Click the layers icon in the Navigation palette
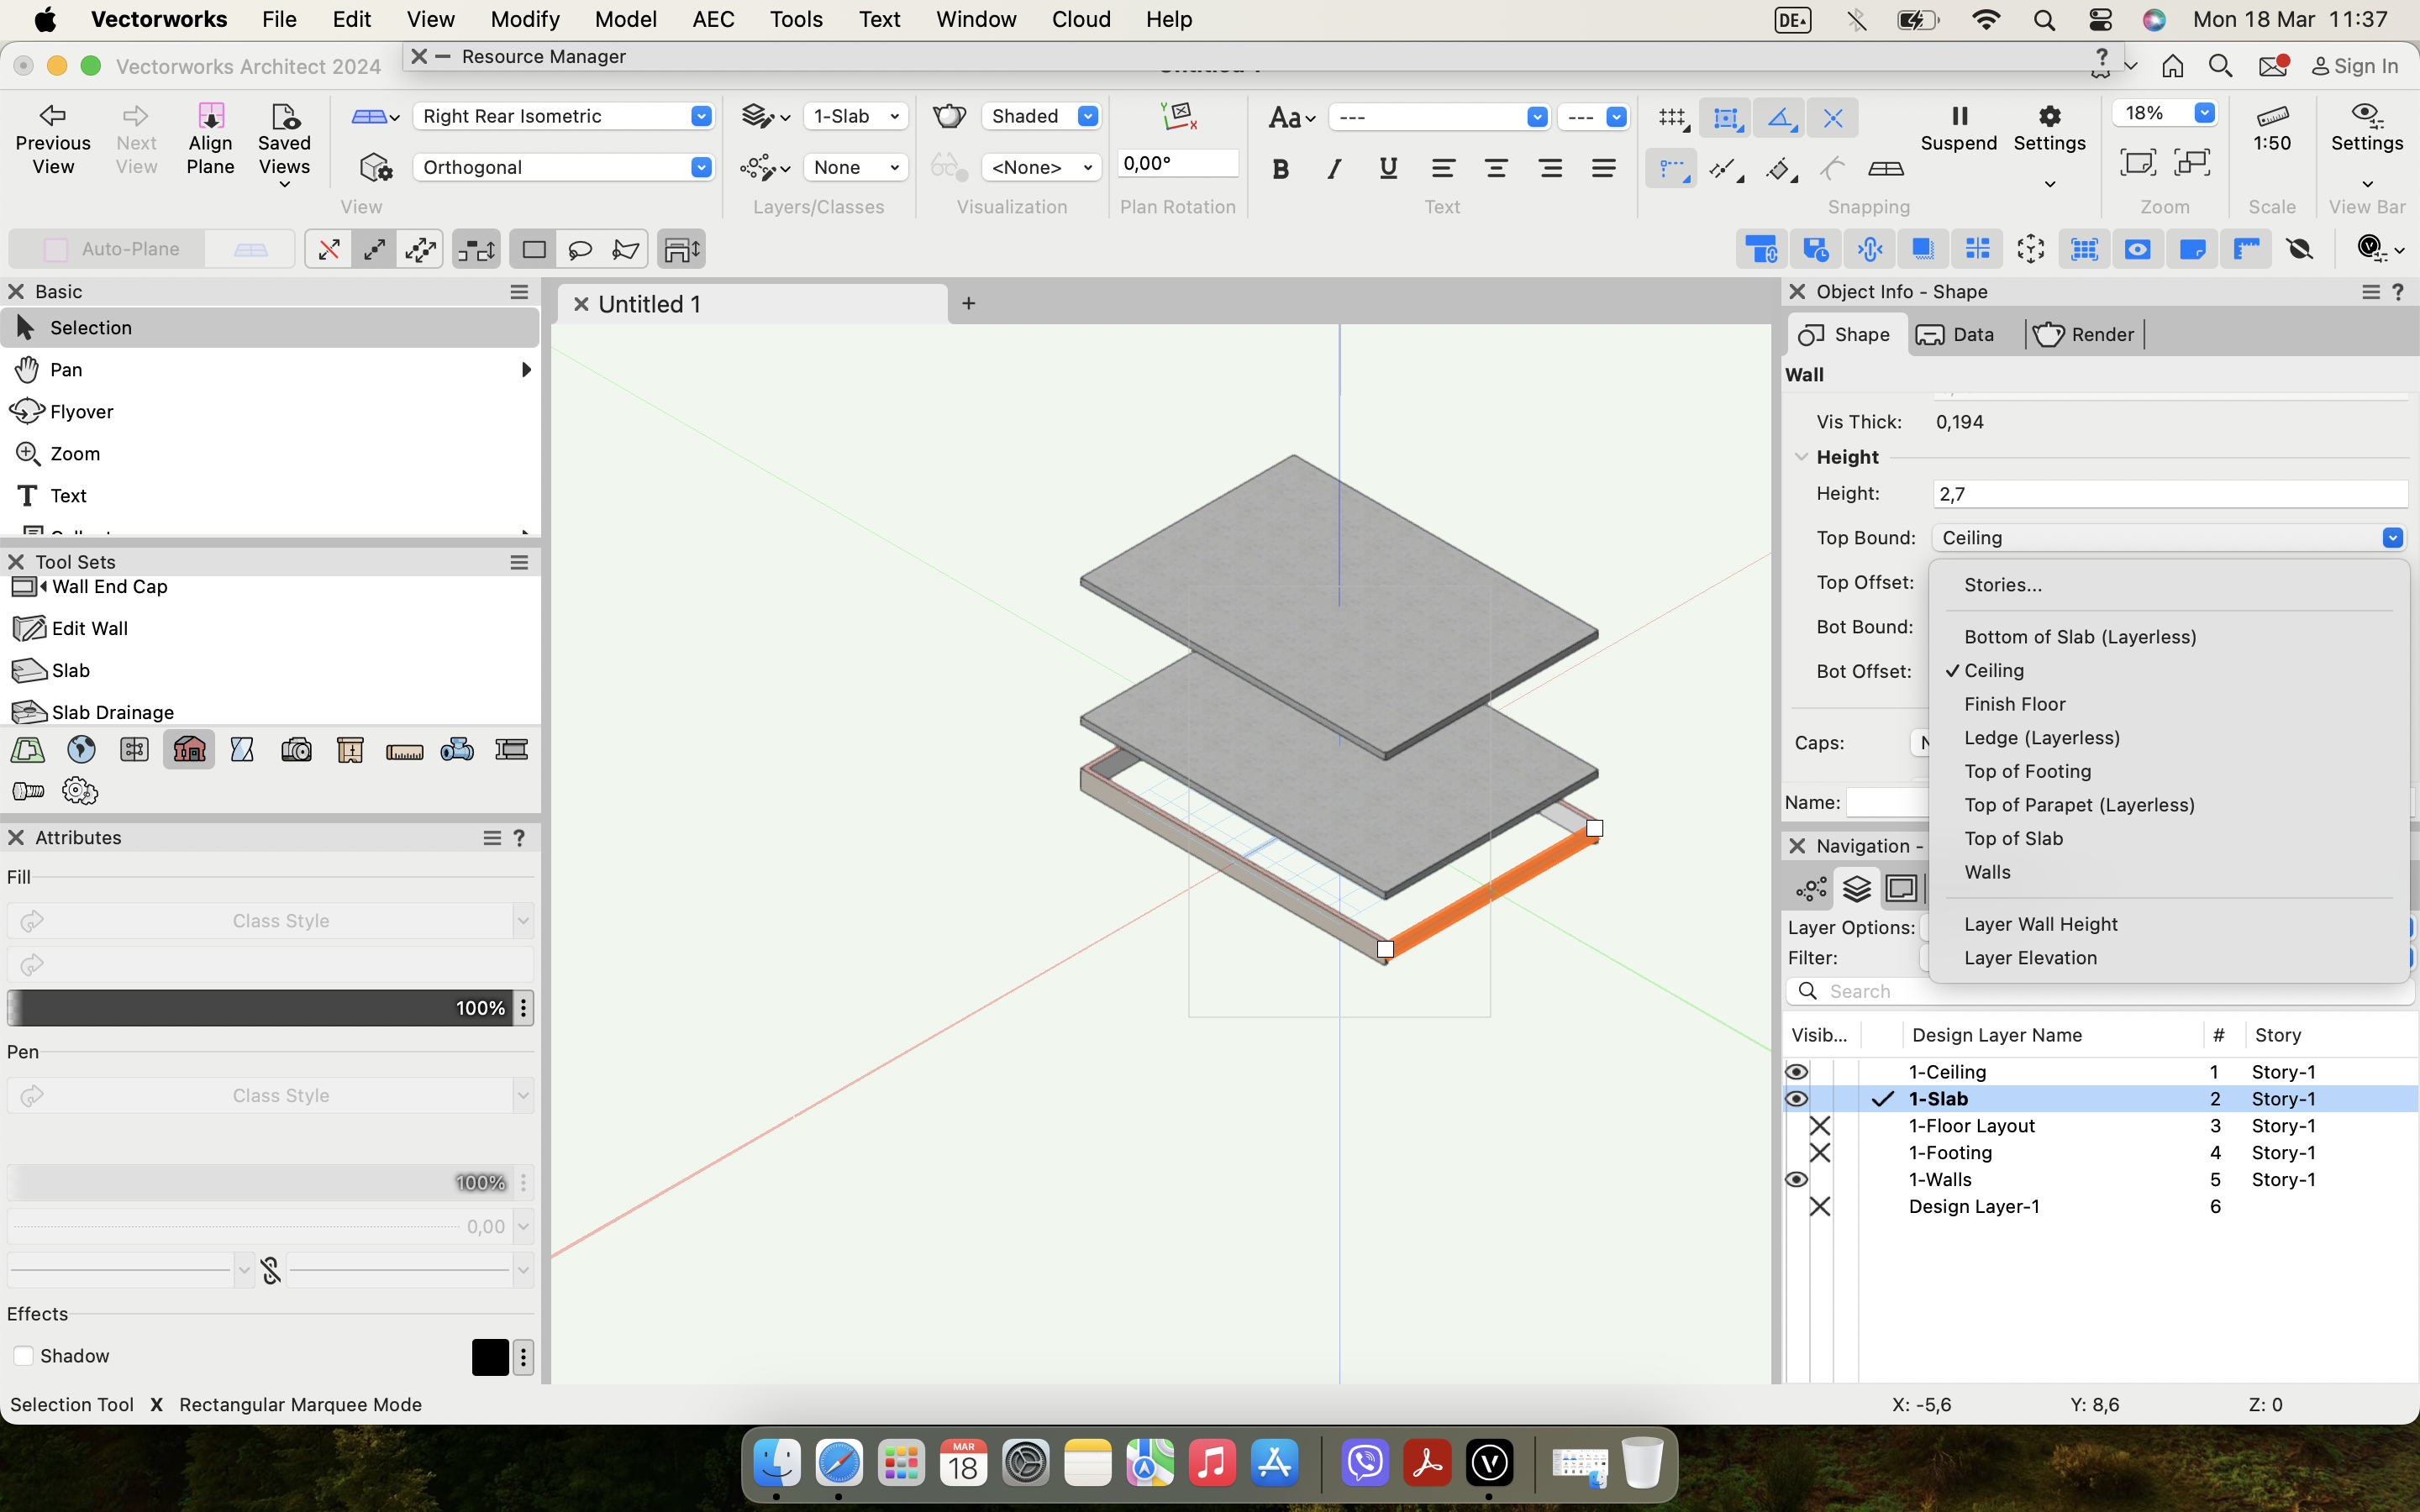Screen dimensions: 2420x1512 click(x=1857, y=888)
